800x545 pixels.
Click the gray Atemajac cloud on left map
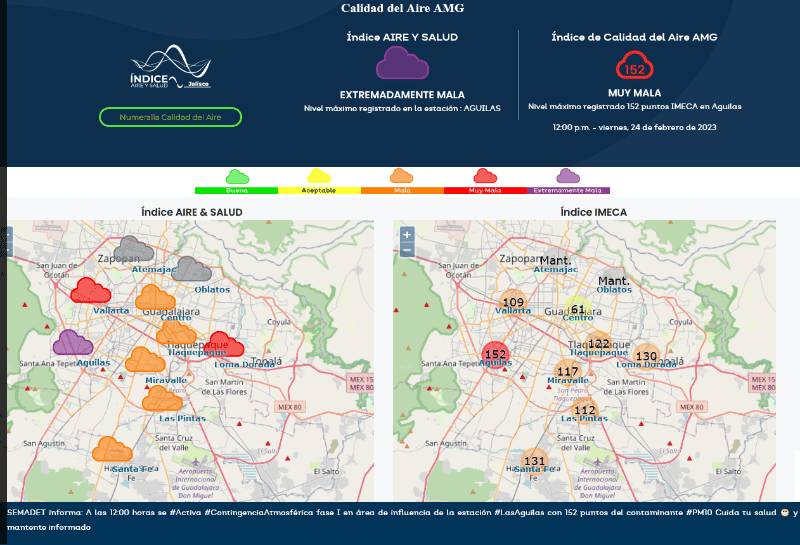click(133, 249)
